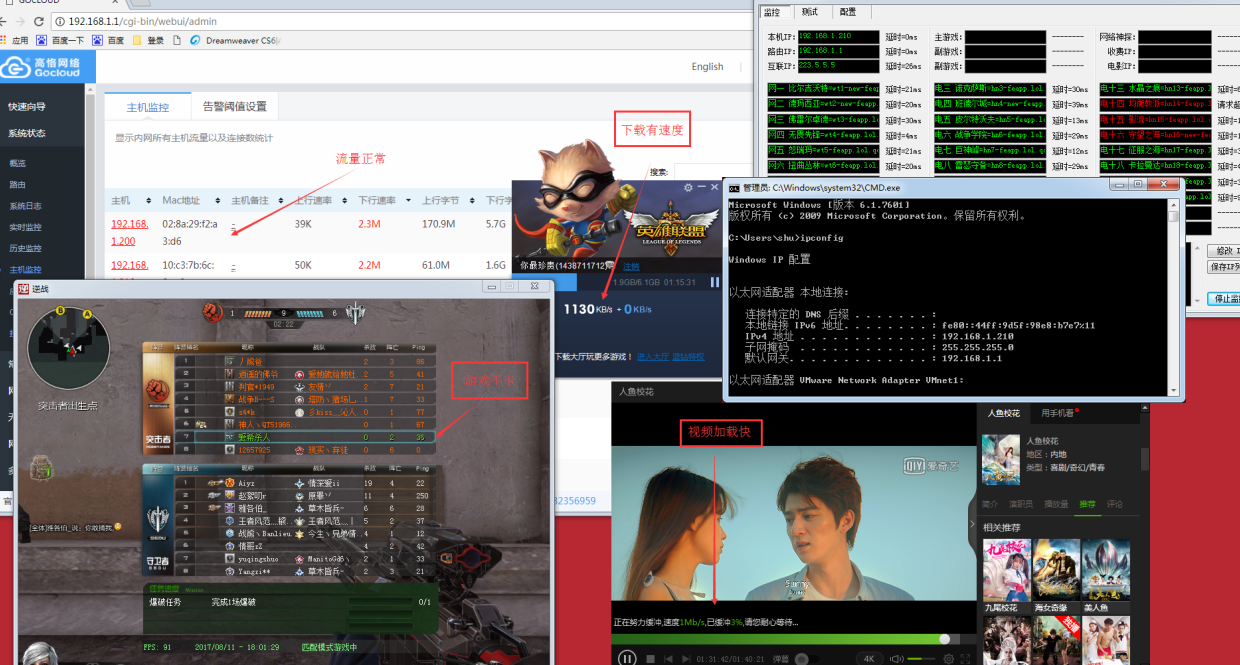Change 4K video quality setting
The height and width of the screenshot is (665, 1240).
pyautogui.click(x=869, y=658)
